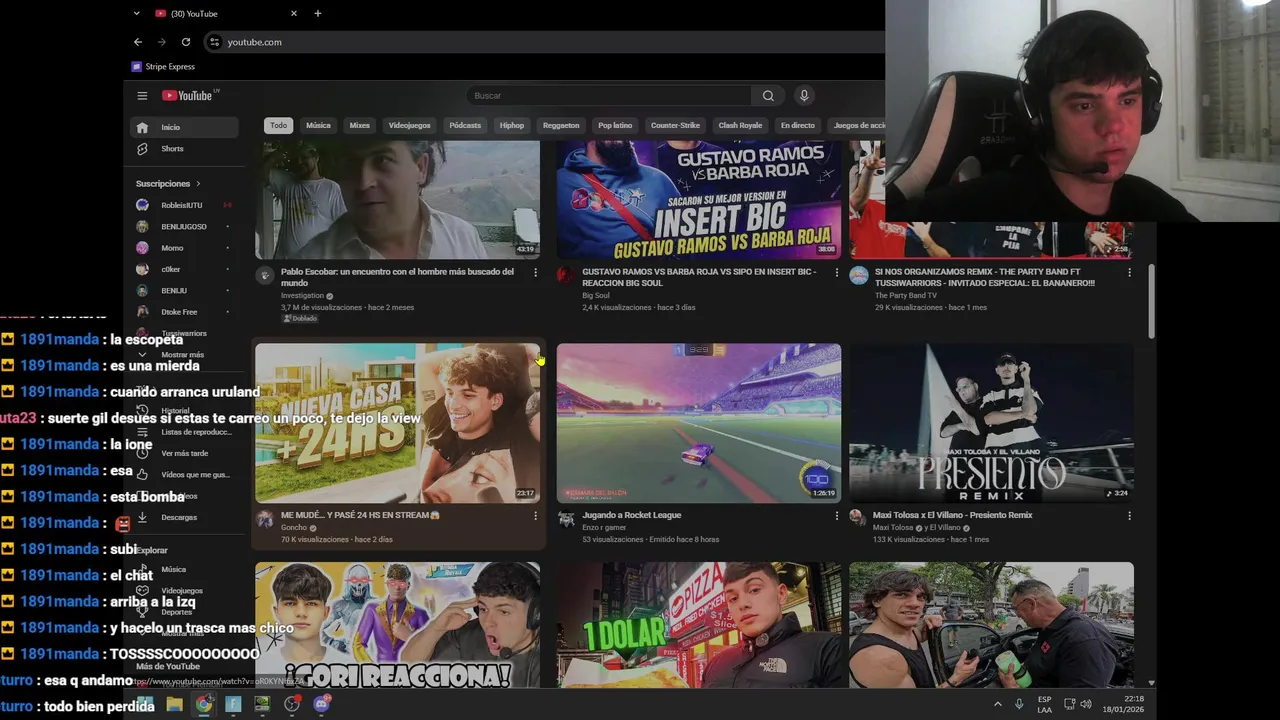Open the tab search dropdown chevron
Viewport: 1280px width, 720px height.
click(136, 13)
